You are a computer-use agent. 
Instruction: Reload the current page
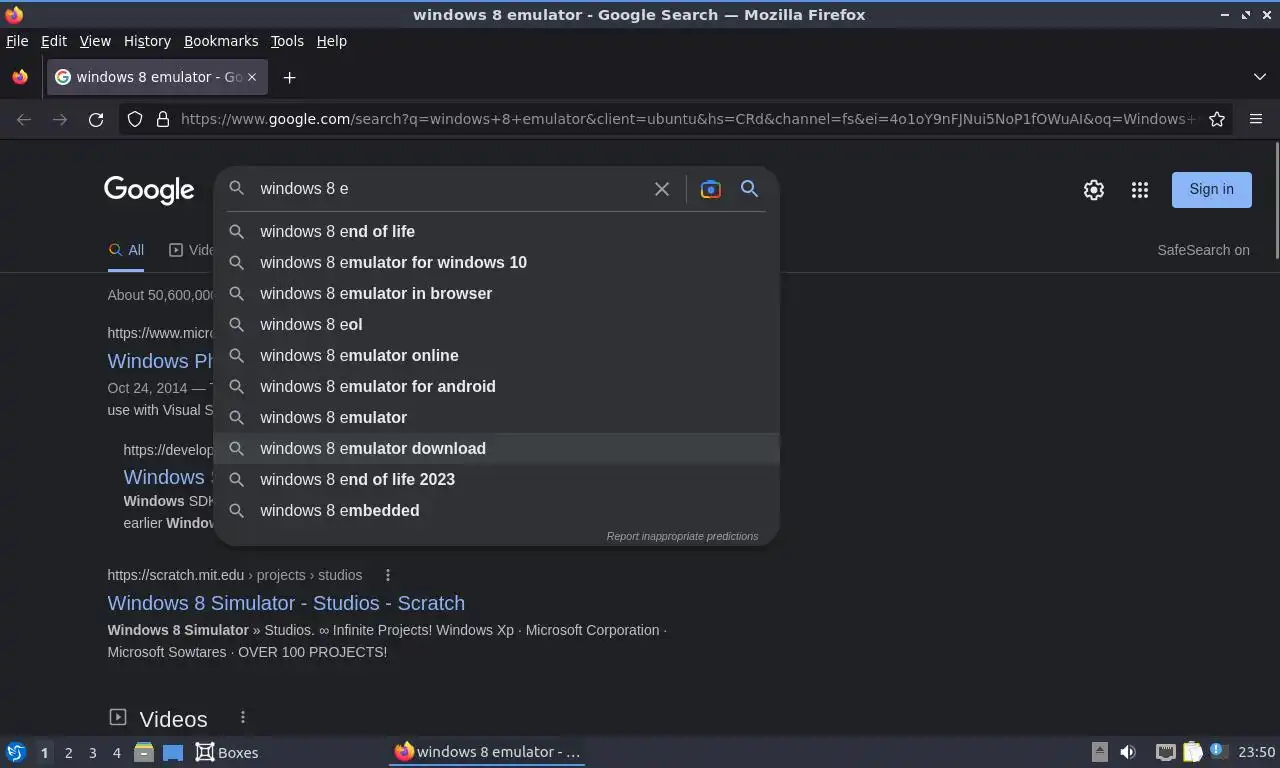point(96,119)
